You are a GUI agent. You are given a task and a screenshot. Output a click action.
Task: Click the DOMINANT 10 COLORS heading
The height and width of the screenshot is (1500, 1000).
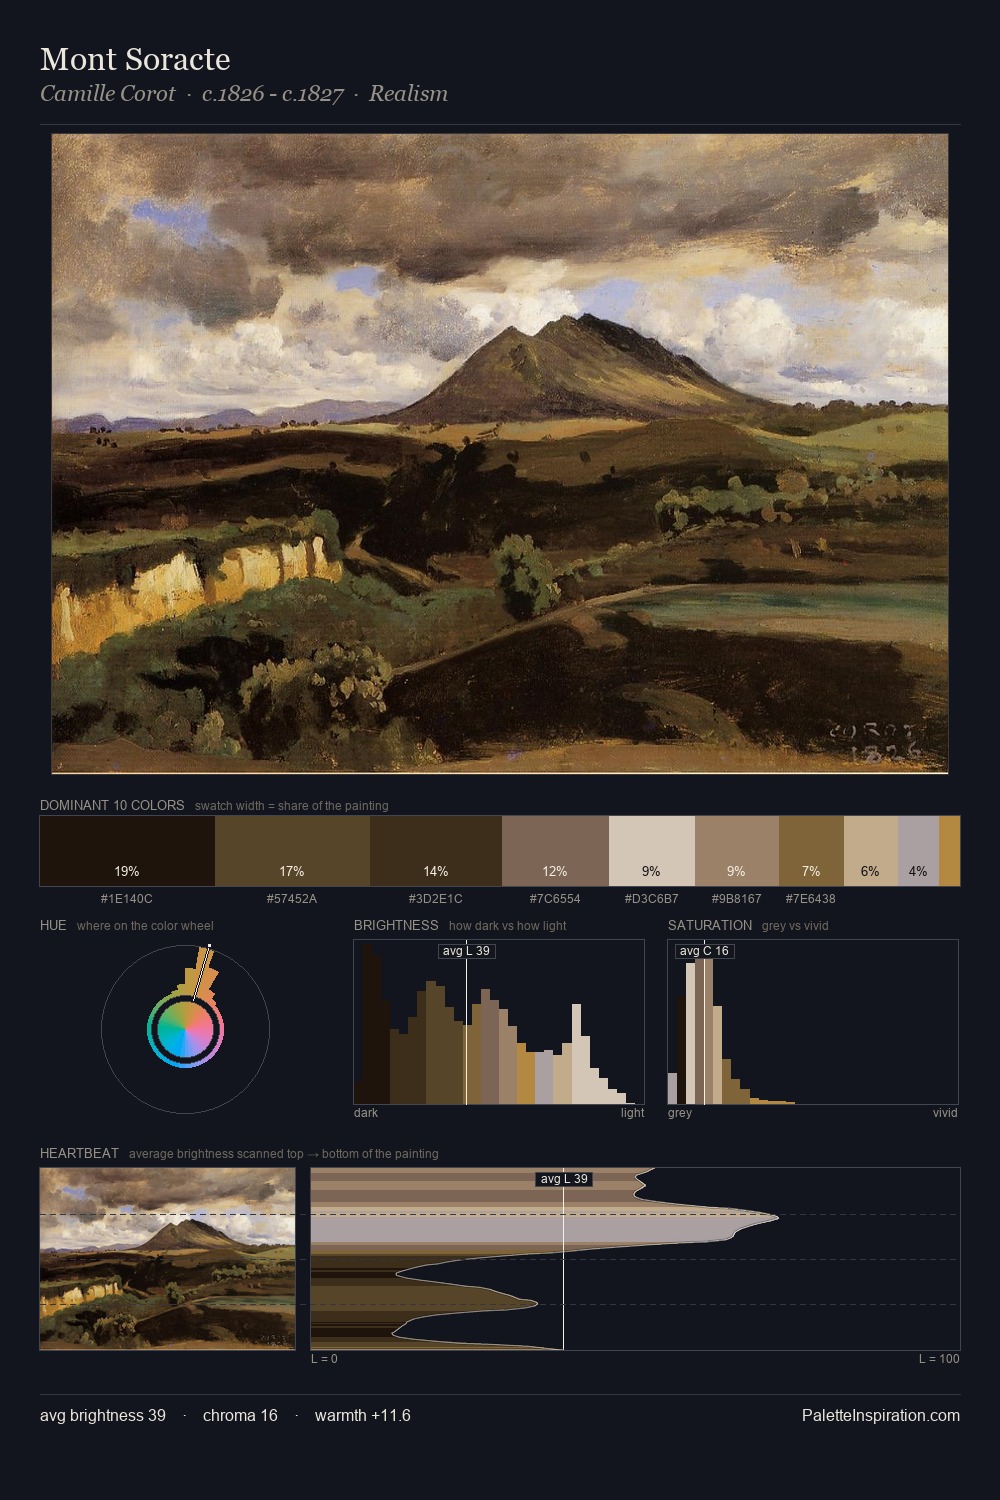click(x=112, y=805)
